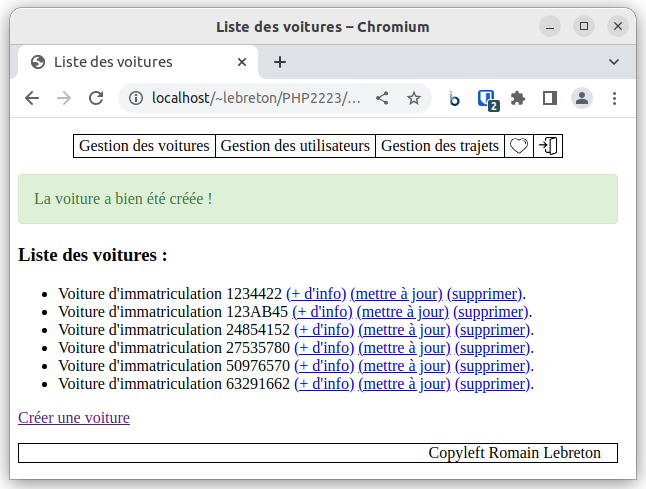This screenshot has width=646, height=489.
Task: View site information icon in address bar
Action: click(136, 98)
